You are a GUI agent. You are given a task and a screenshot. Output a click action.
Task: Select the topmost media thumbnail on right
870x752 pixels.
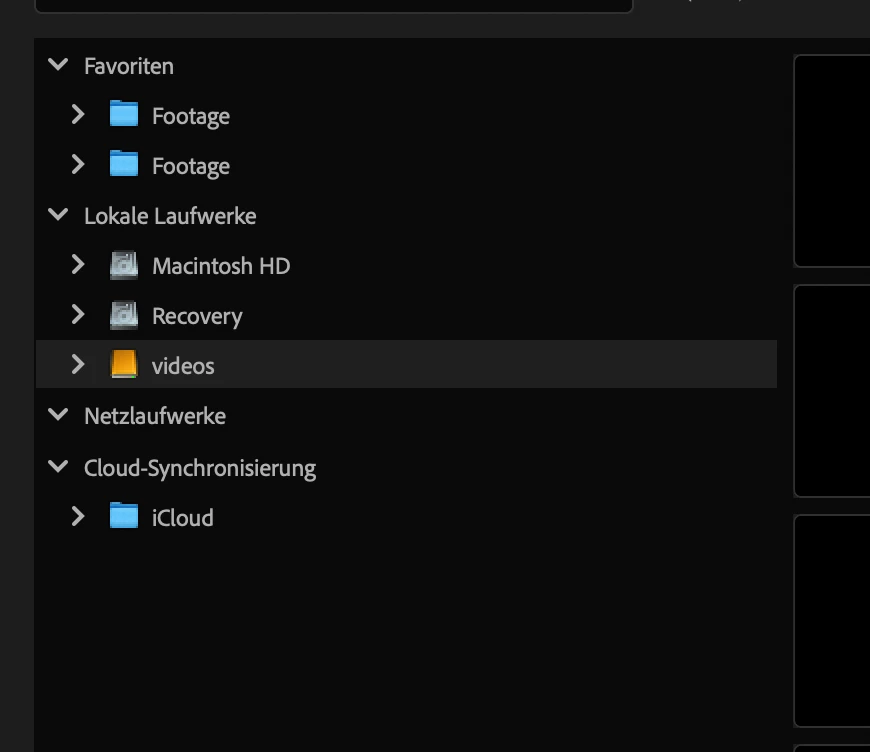click(x=832, y=161)
